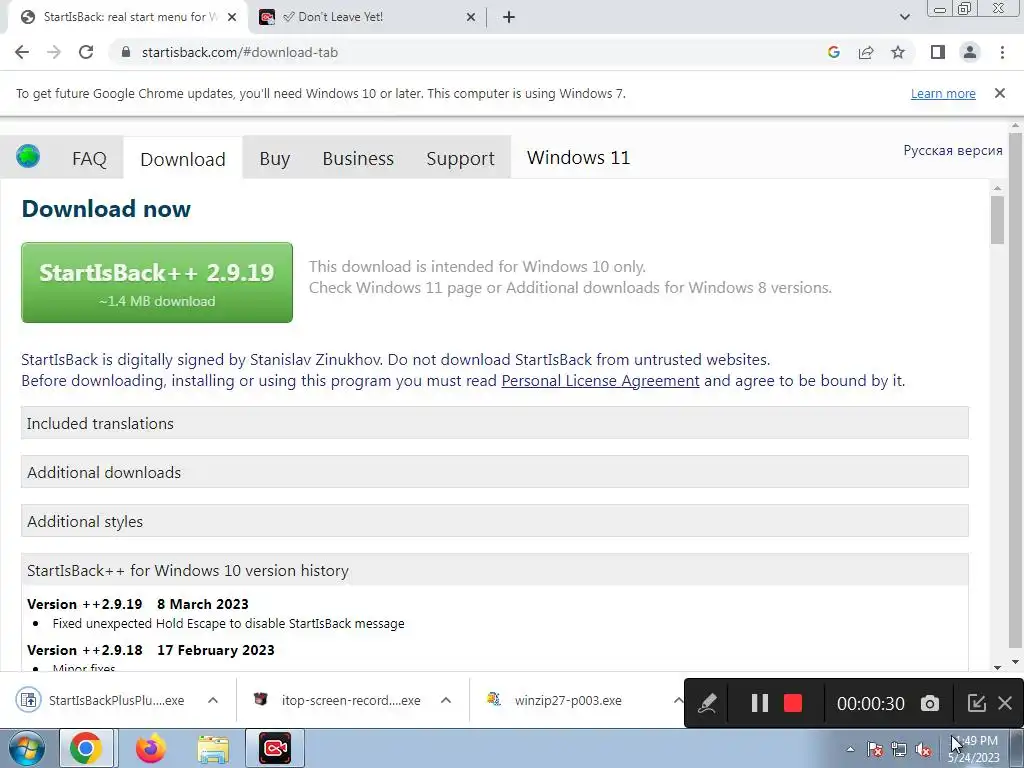The height and width of the screenshot is (768, 1024).
Task: Switch to Русская версия
Action: (953, 150)
